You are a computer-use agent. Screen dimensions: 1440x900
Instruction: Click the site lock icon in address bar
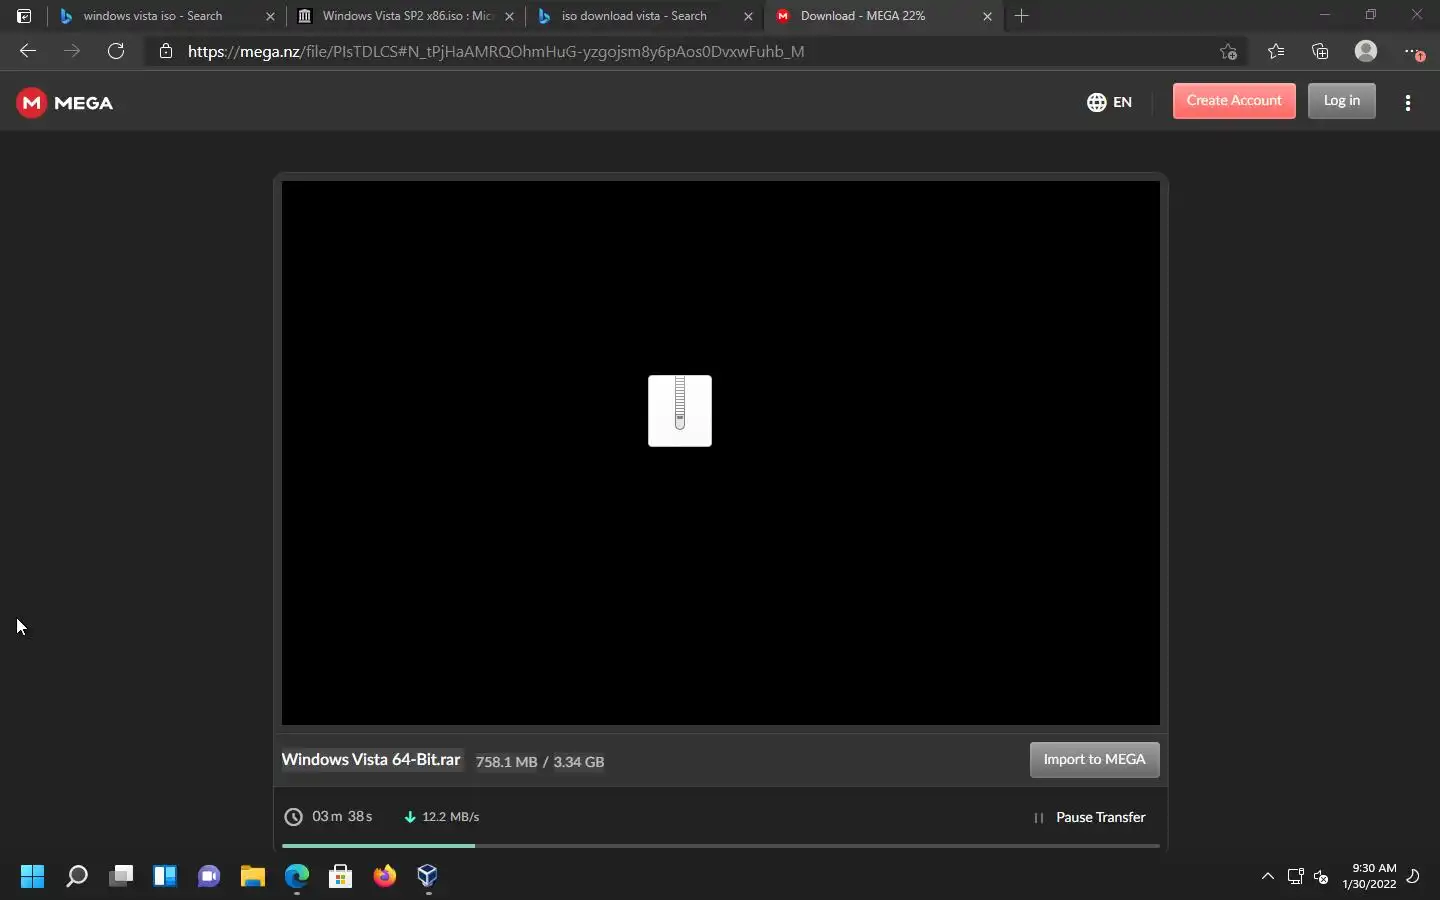click(x=166, y=51)
